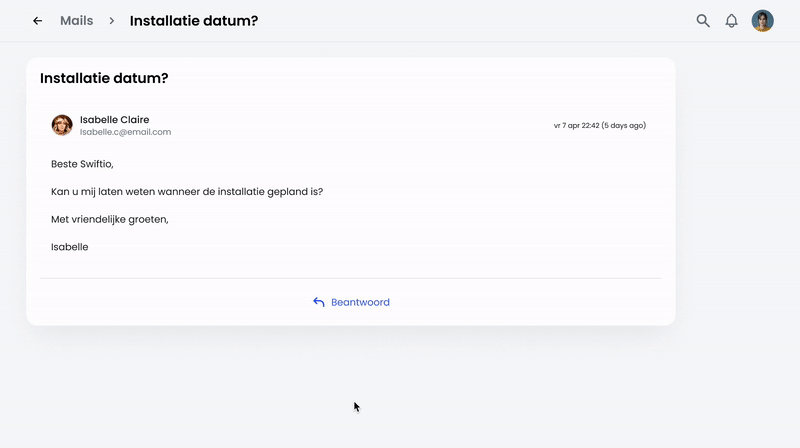This screenshot has width=800, height=448.
Task: Click the line Met vriendelijke groeten,
Action: tap(110, 219)
